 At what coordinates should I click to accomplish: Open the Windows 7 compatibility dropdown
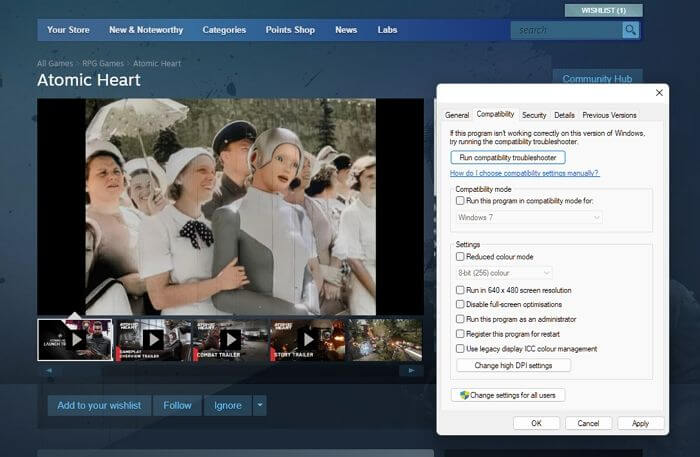(x=529, y=217)
